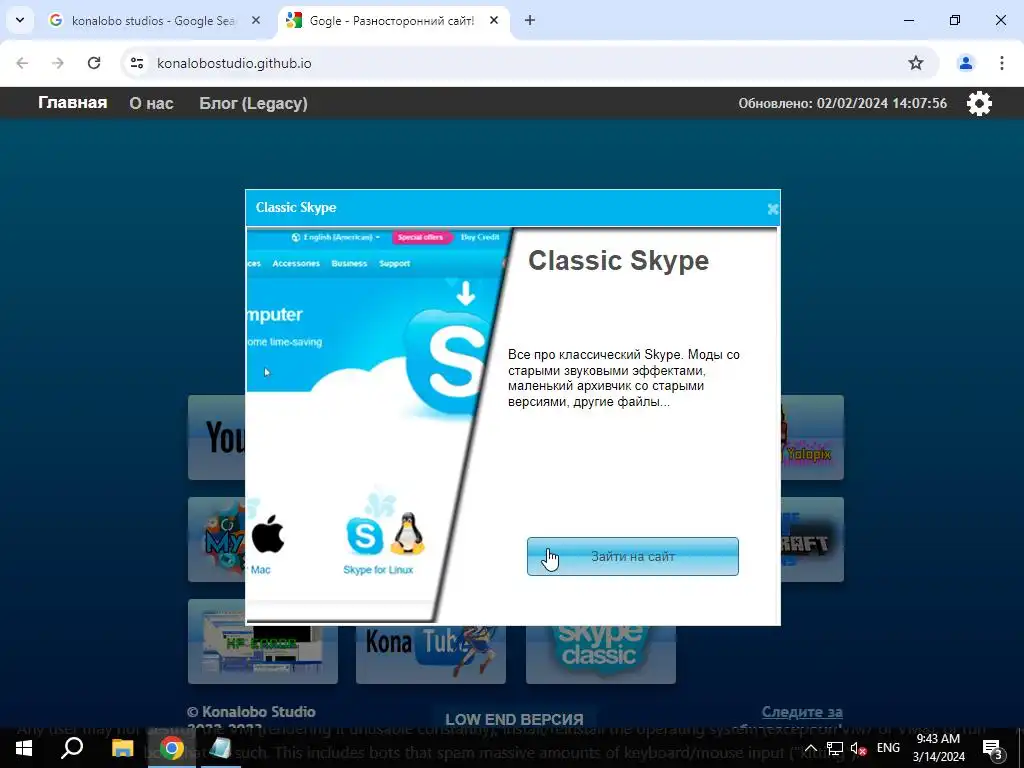The width and height of the screenshot is (1024, 768).
Task: Click the address bar URL konalobostudio.github.io
Action: point(234,63)
